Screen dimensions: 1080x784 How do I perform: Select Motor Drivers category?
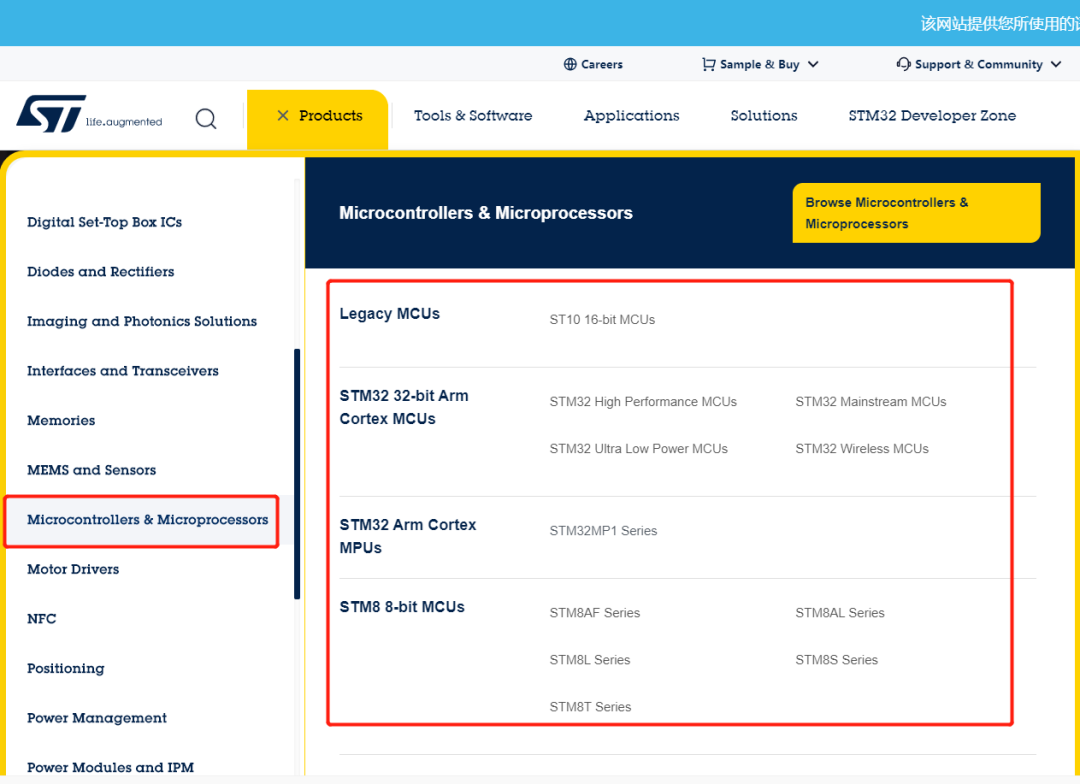73,569
